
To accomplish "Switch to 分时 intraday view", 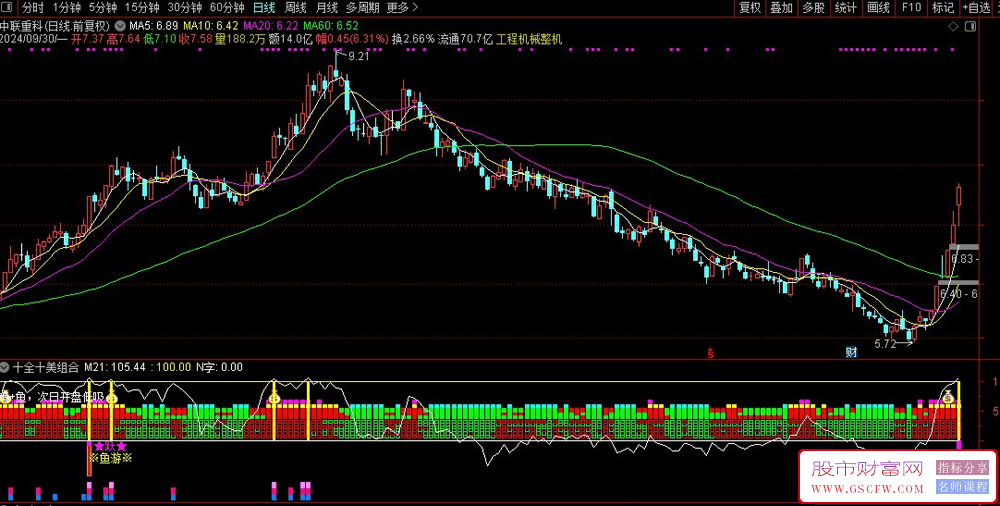I will pyautogui.click(x=33, y=8).
